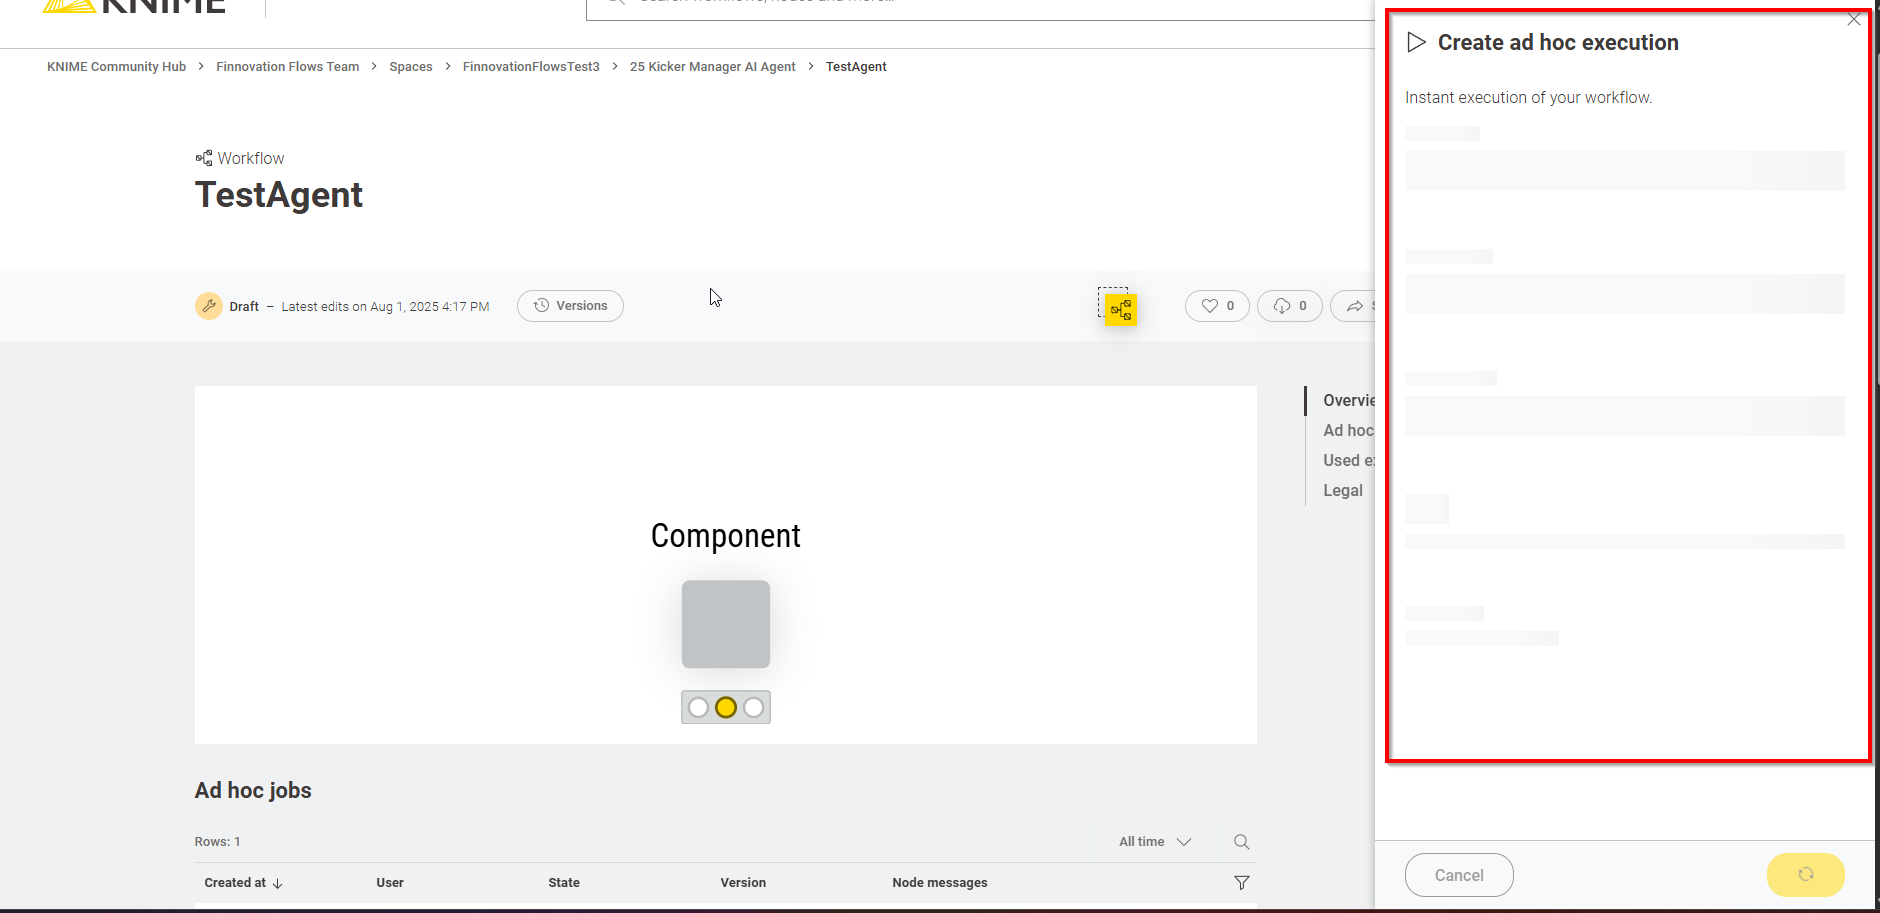This screenshot has height=913, width=1880.
Task: Click the Draft wrench status icon
Action: coord(209,306)
